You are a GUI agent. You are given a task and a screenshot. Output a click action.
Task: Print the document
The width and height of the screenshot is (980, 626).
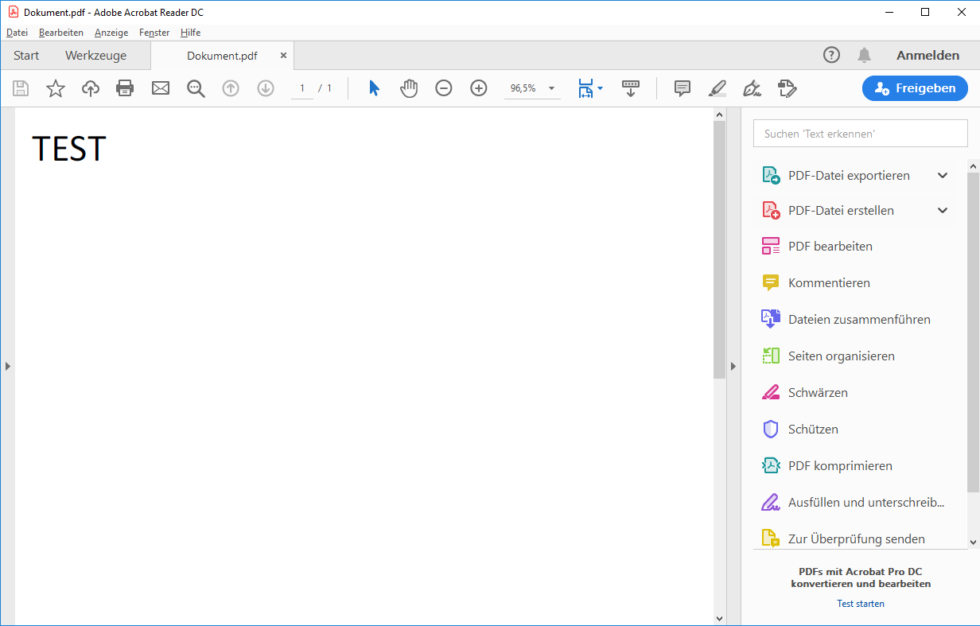click(x=124, y=88)
